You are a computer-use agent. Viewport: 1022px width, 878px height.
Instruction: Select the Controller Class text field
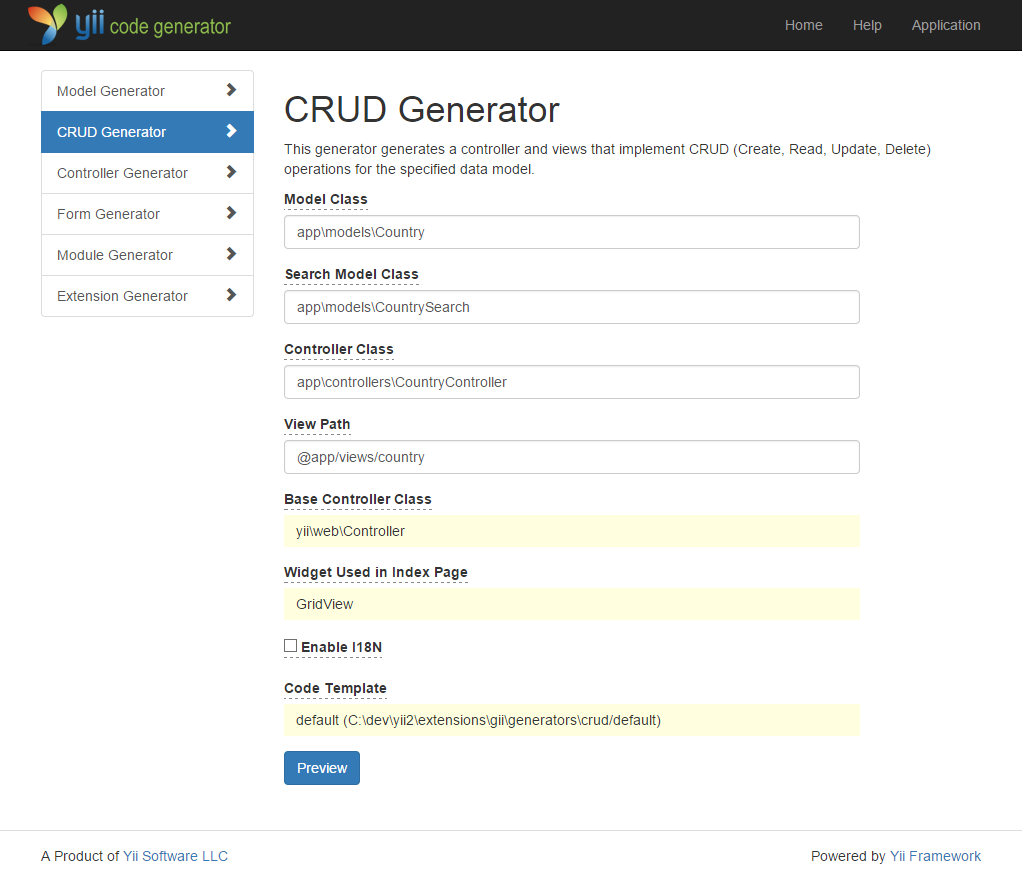click(571, 382)
